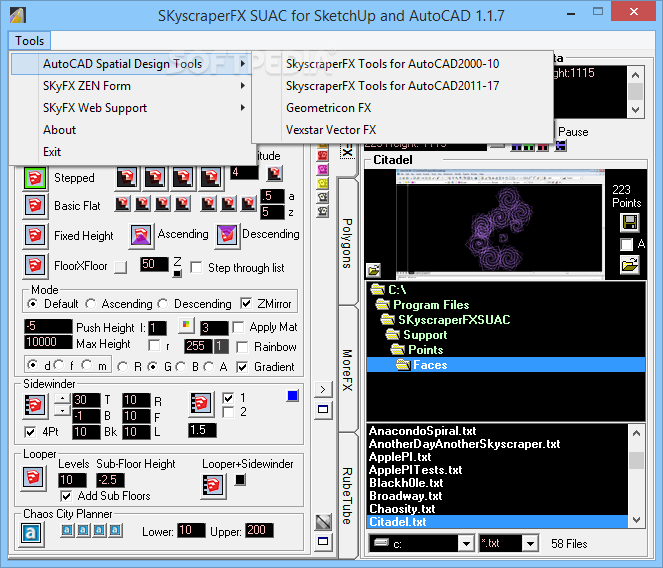Open the Support folder in tree
Image resolution: width=663 pixels, height=568 pixels.
[425, 335]
